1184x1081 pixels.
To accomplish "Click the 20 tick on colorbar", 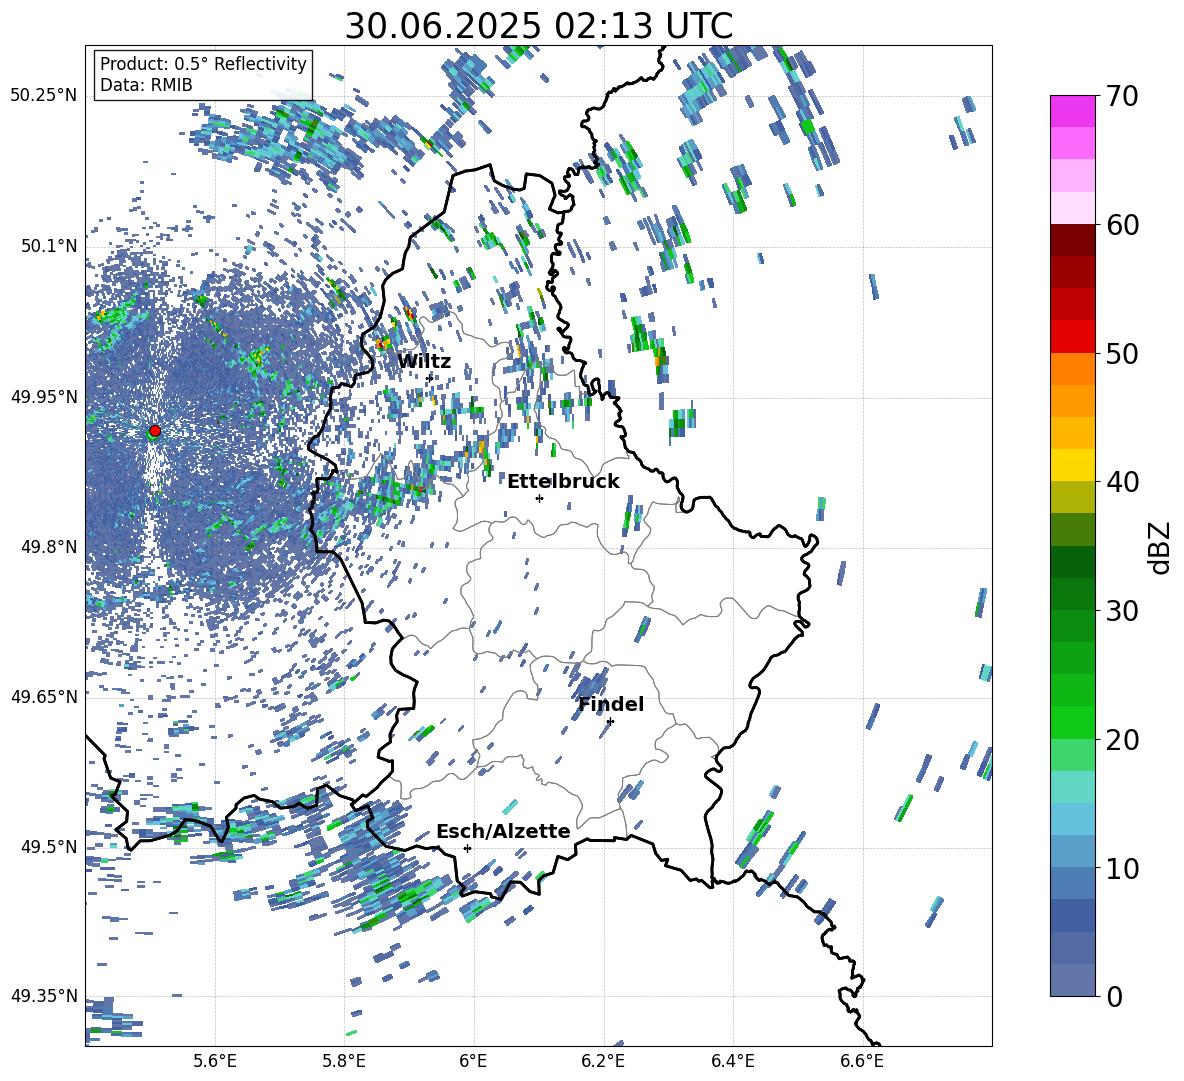I will coord(1121,739).
